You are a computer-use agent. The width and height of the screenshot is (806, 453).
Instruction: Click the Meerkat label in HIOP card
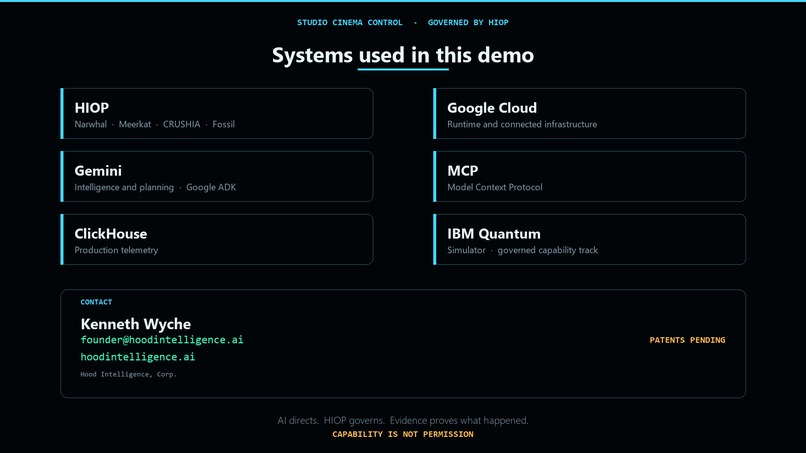click(x=135, y=124)
